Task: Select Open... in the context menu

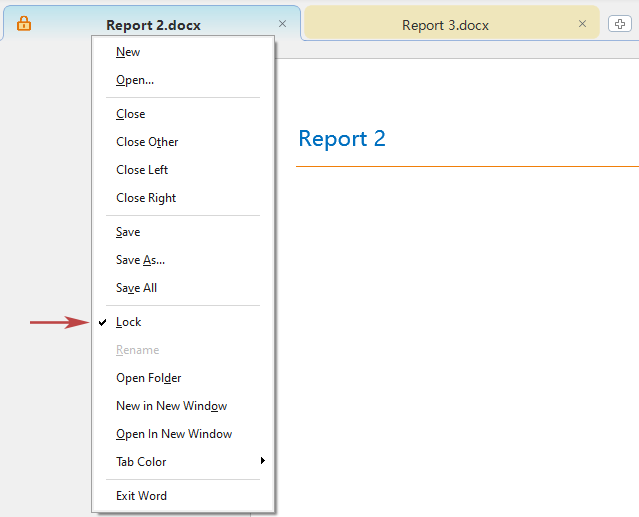Action: click(x=135, y=80)
